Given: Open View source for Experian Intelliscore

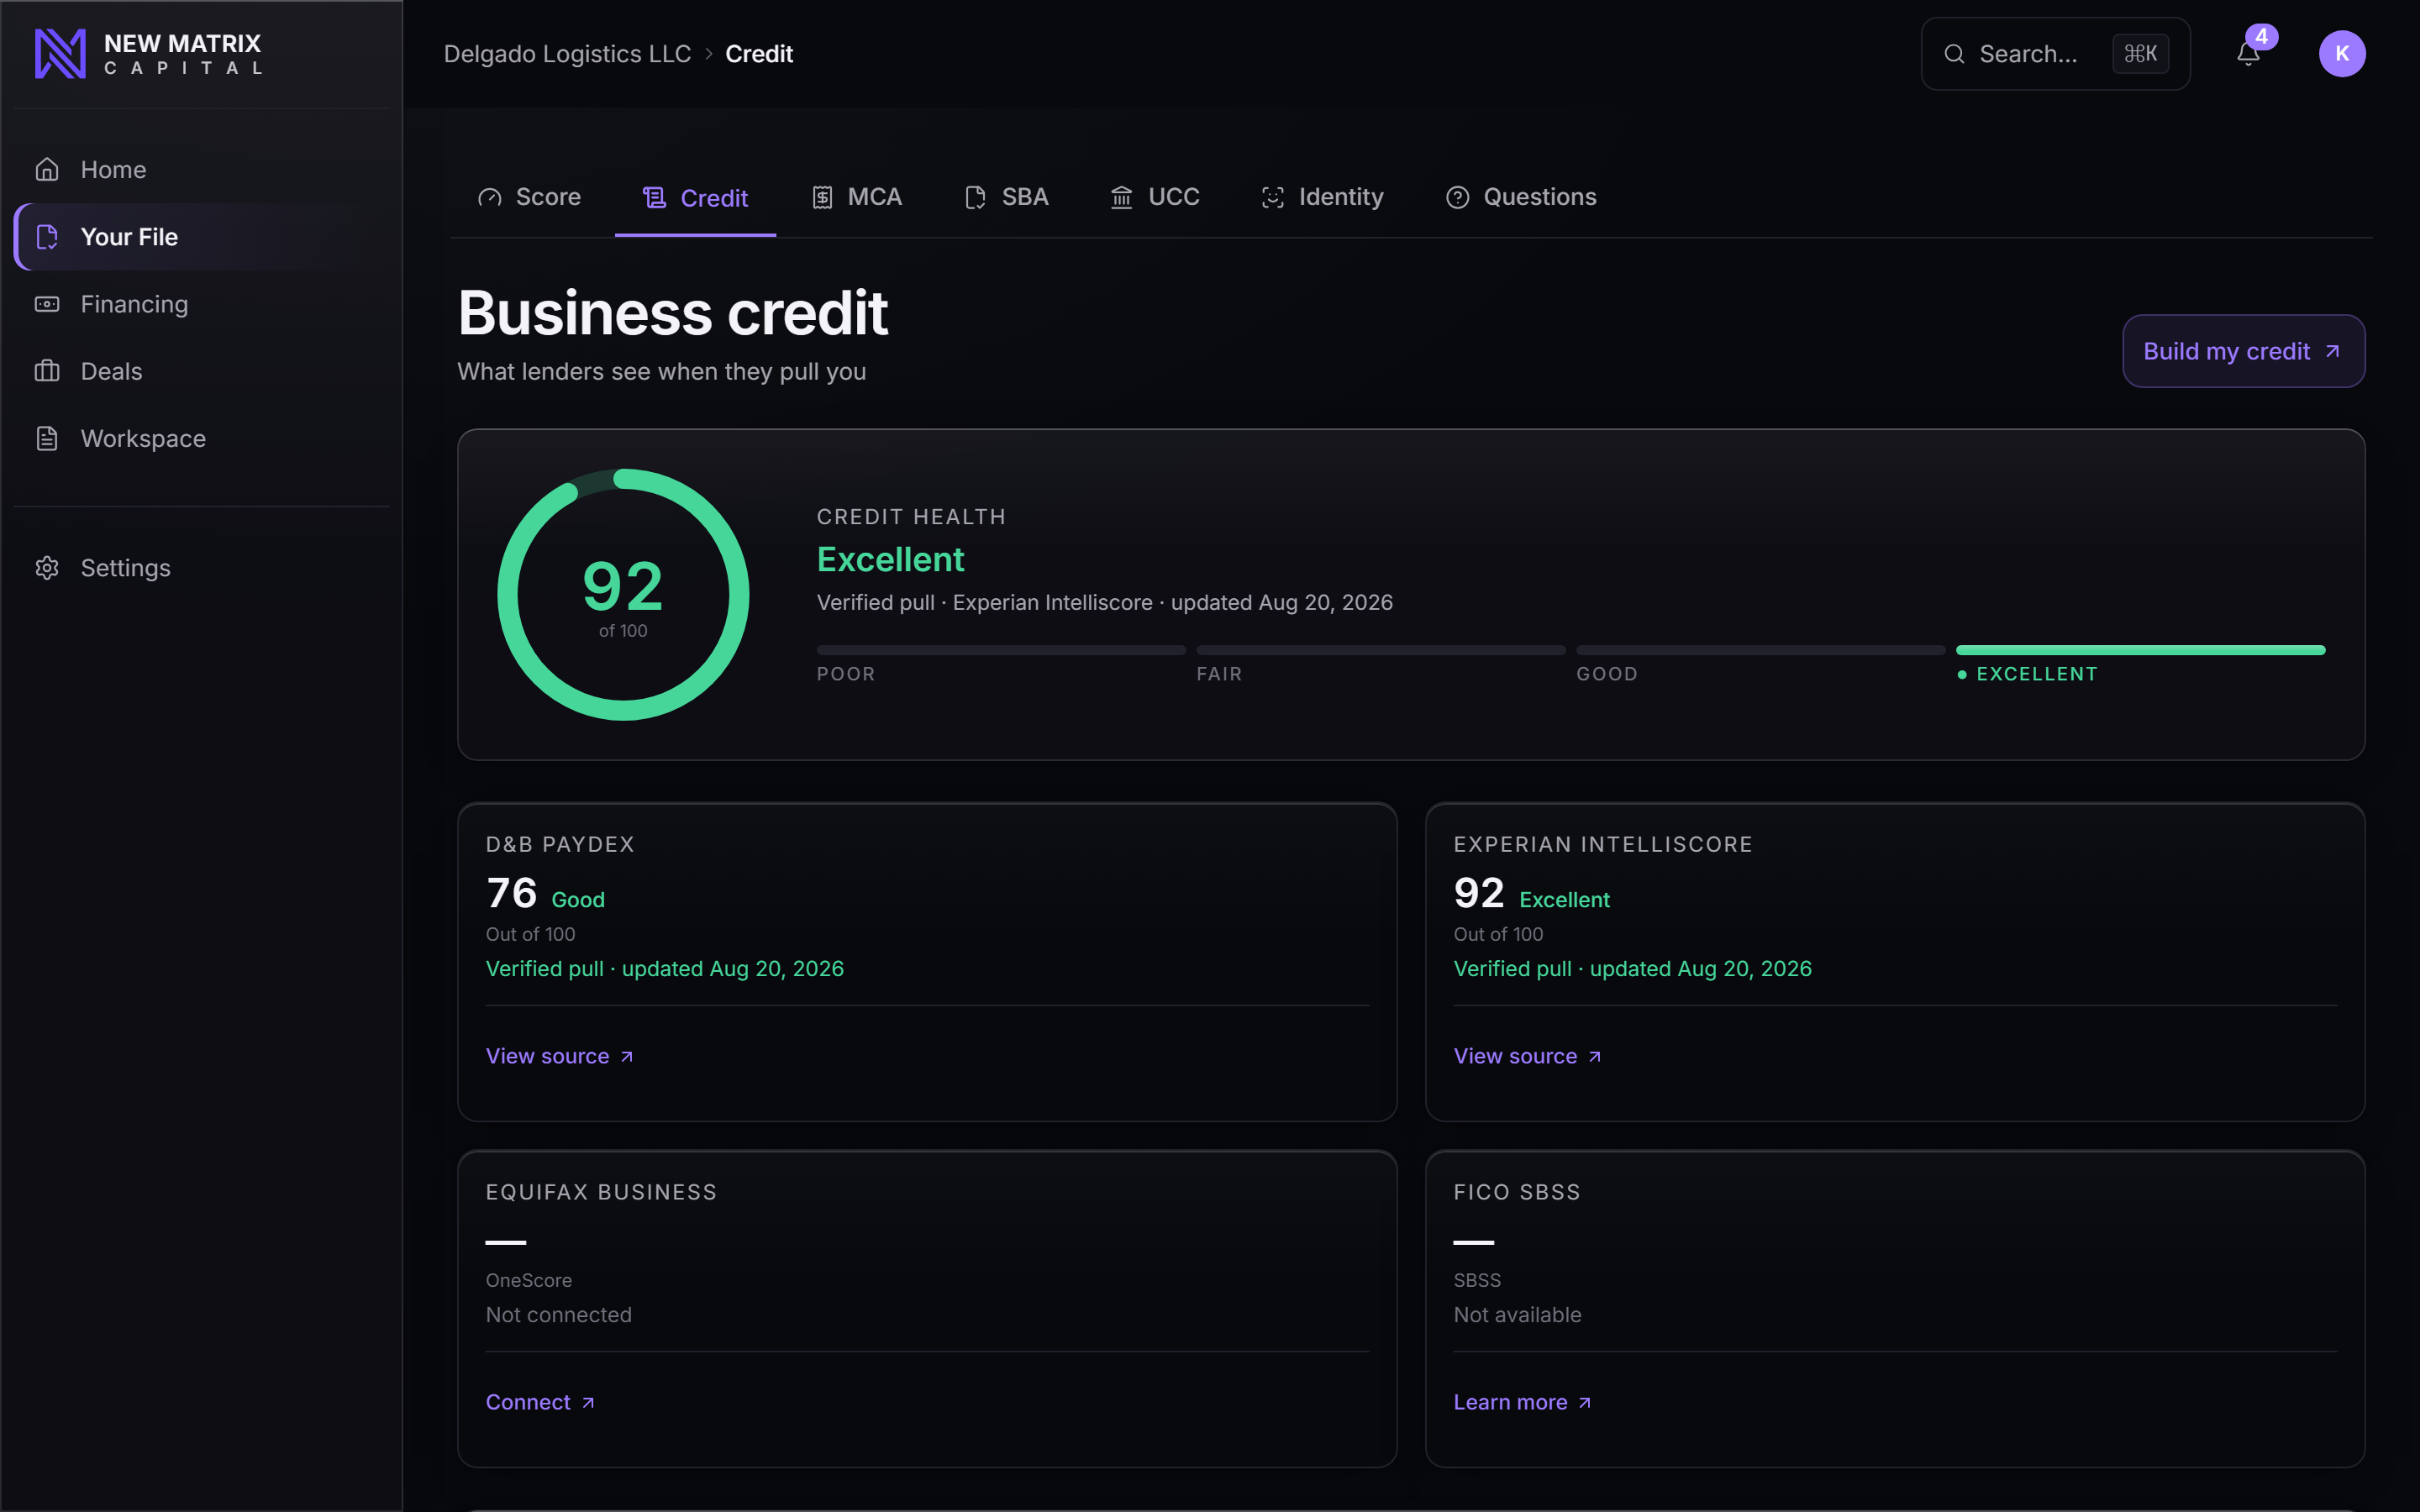Looking at the screenshot, I should coord(1528,1056).
